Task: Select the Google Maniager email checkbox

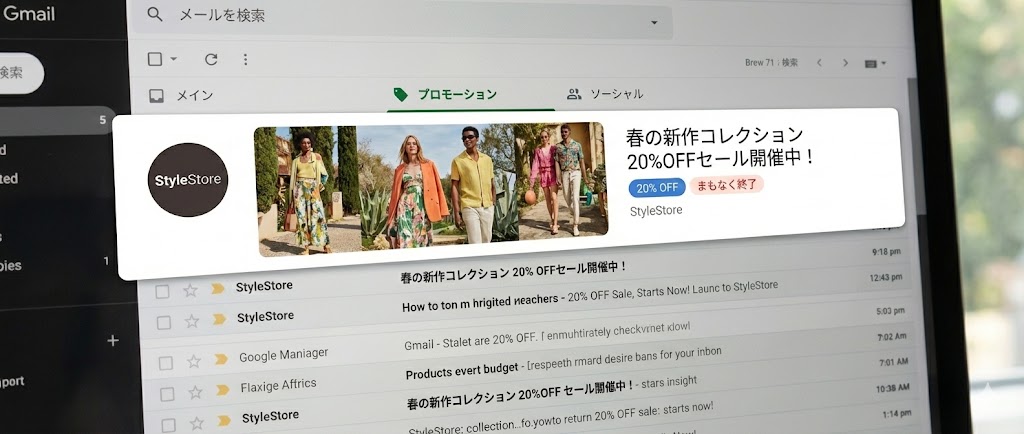Action: [166, 363]
